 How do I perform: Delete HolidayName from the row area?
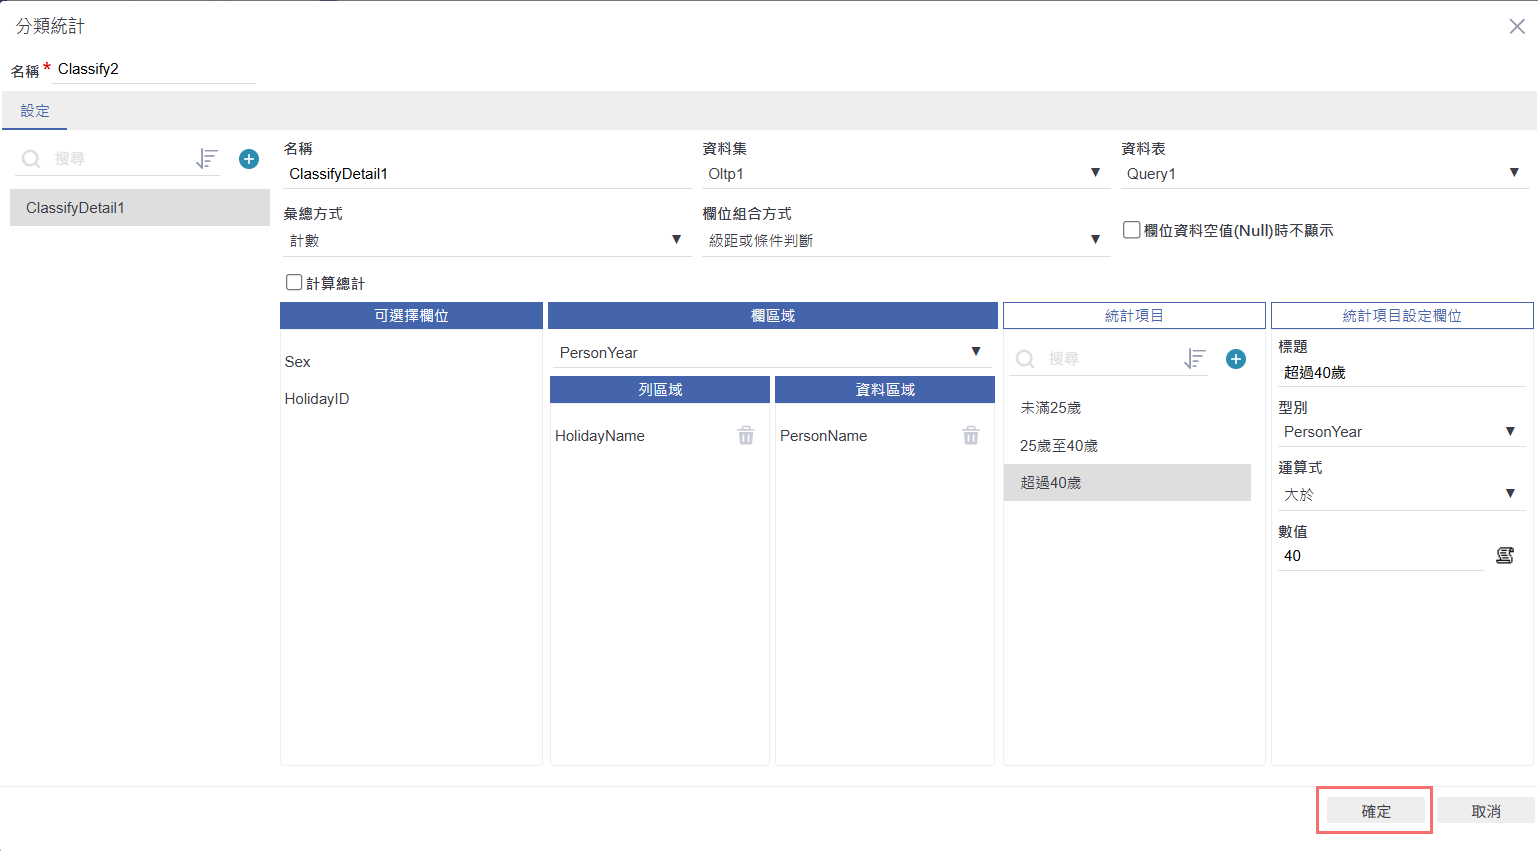click(746, 436)
